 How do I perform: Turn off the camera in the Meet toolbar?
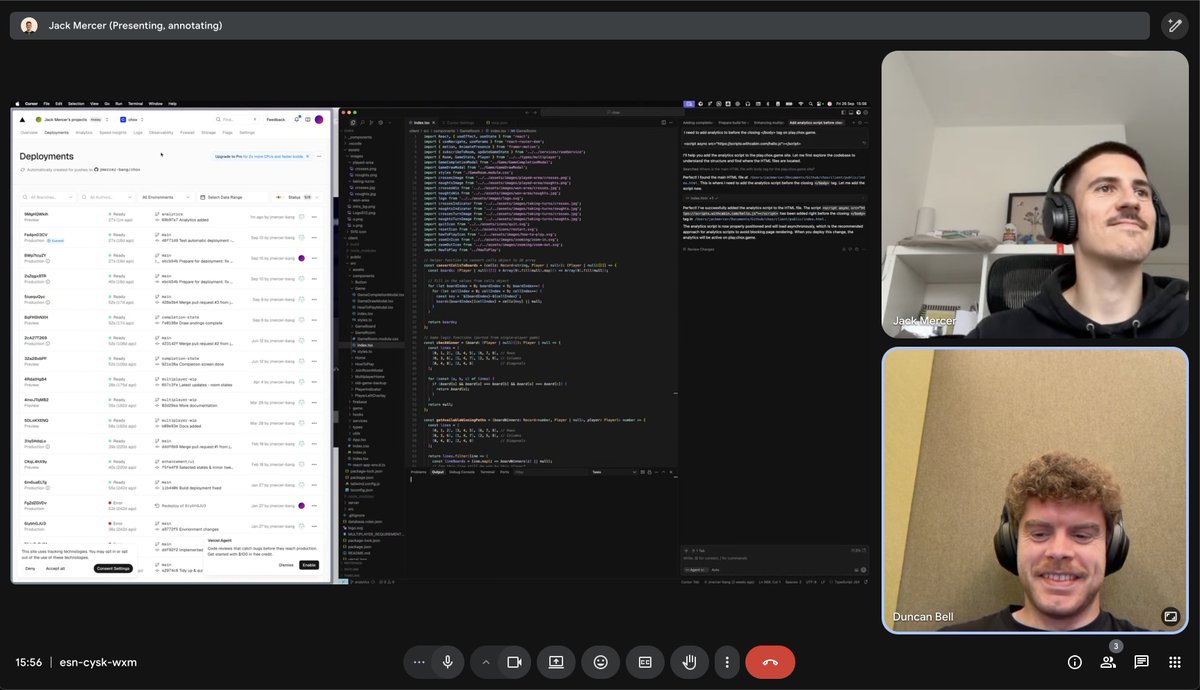[x=515, y=662]
